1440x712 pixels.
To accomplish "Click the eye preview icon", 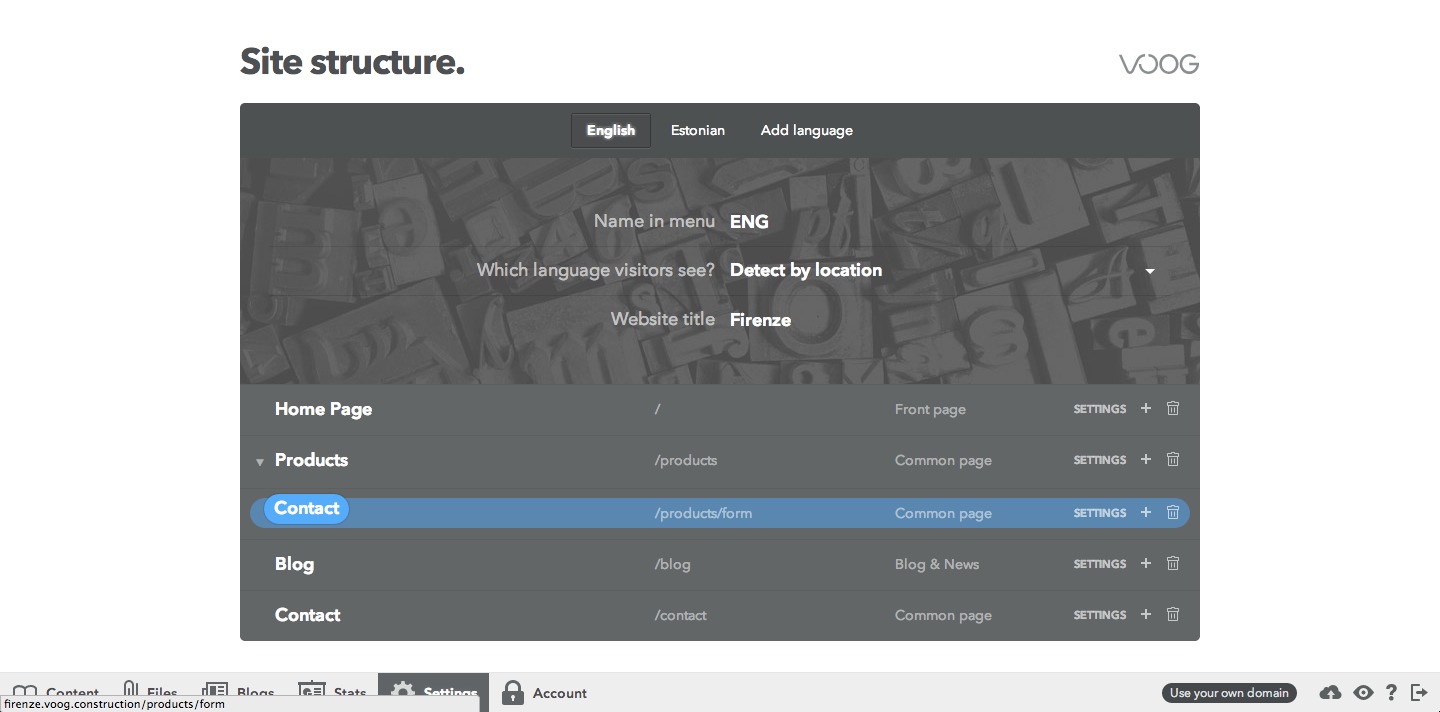I will coord(1363,692).
